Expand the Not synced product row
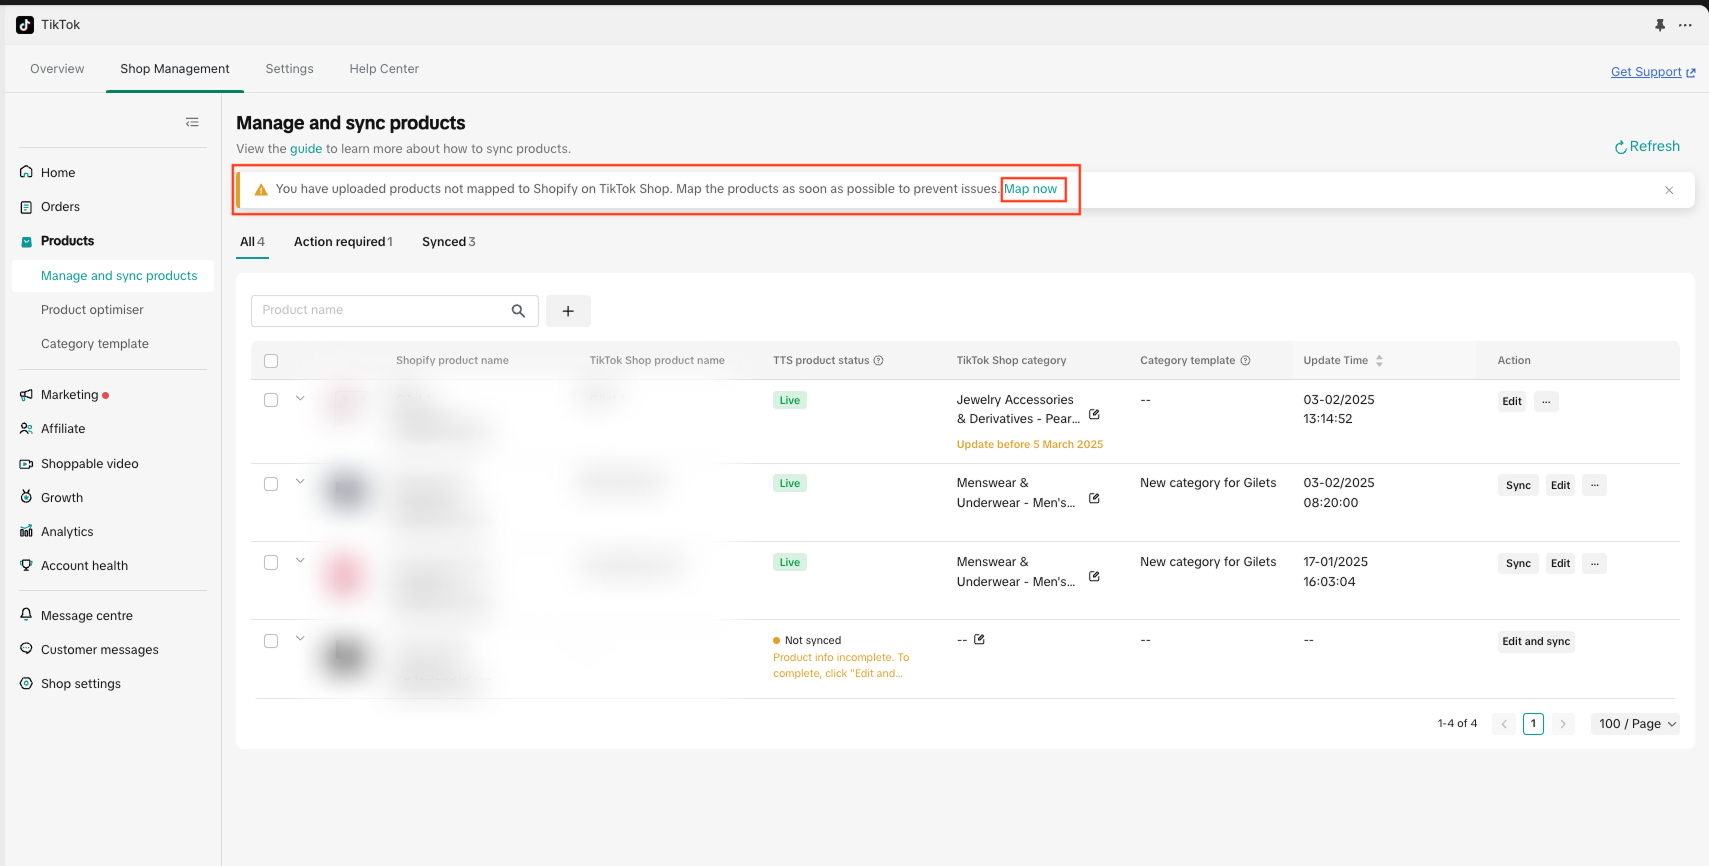This screenshot has width=1709, height=866. [300, 638]
